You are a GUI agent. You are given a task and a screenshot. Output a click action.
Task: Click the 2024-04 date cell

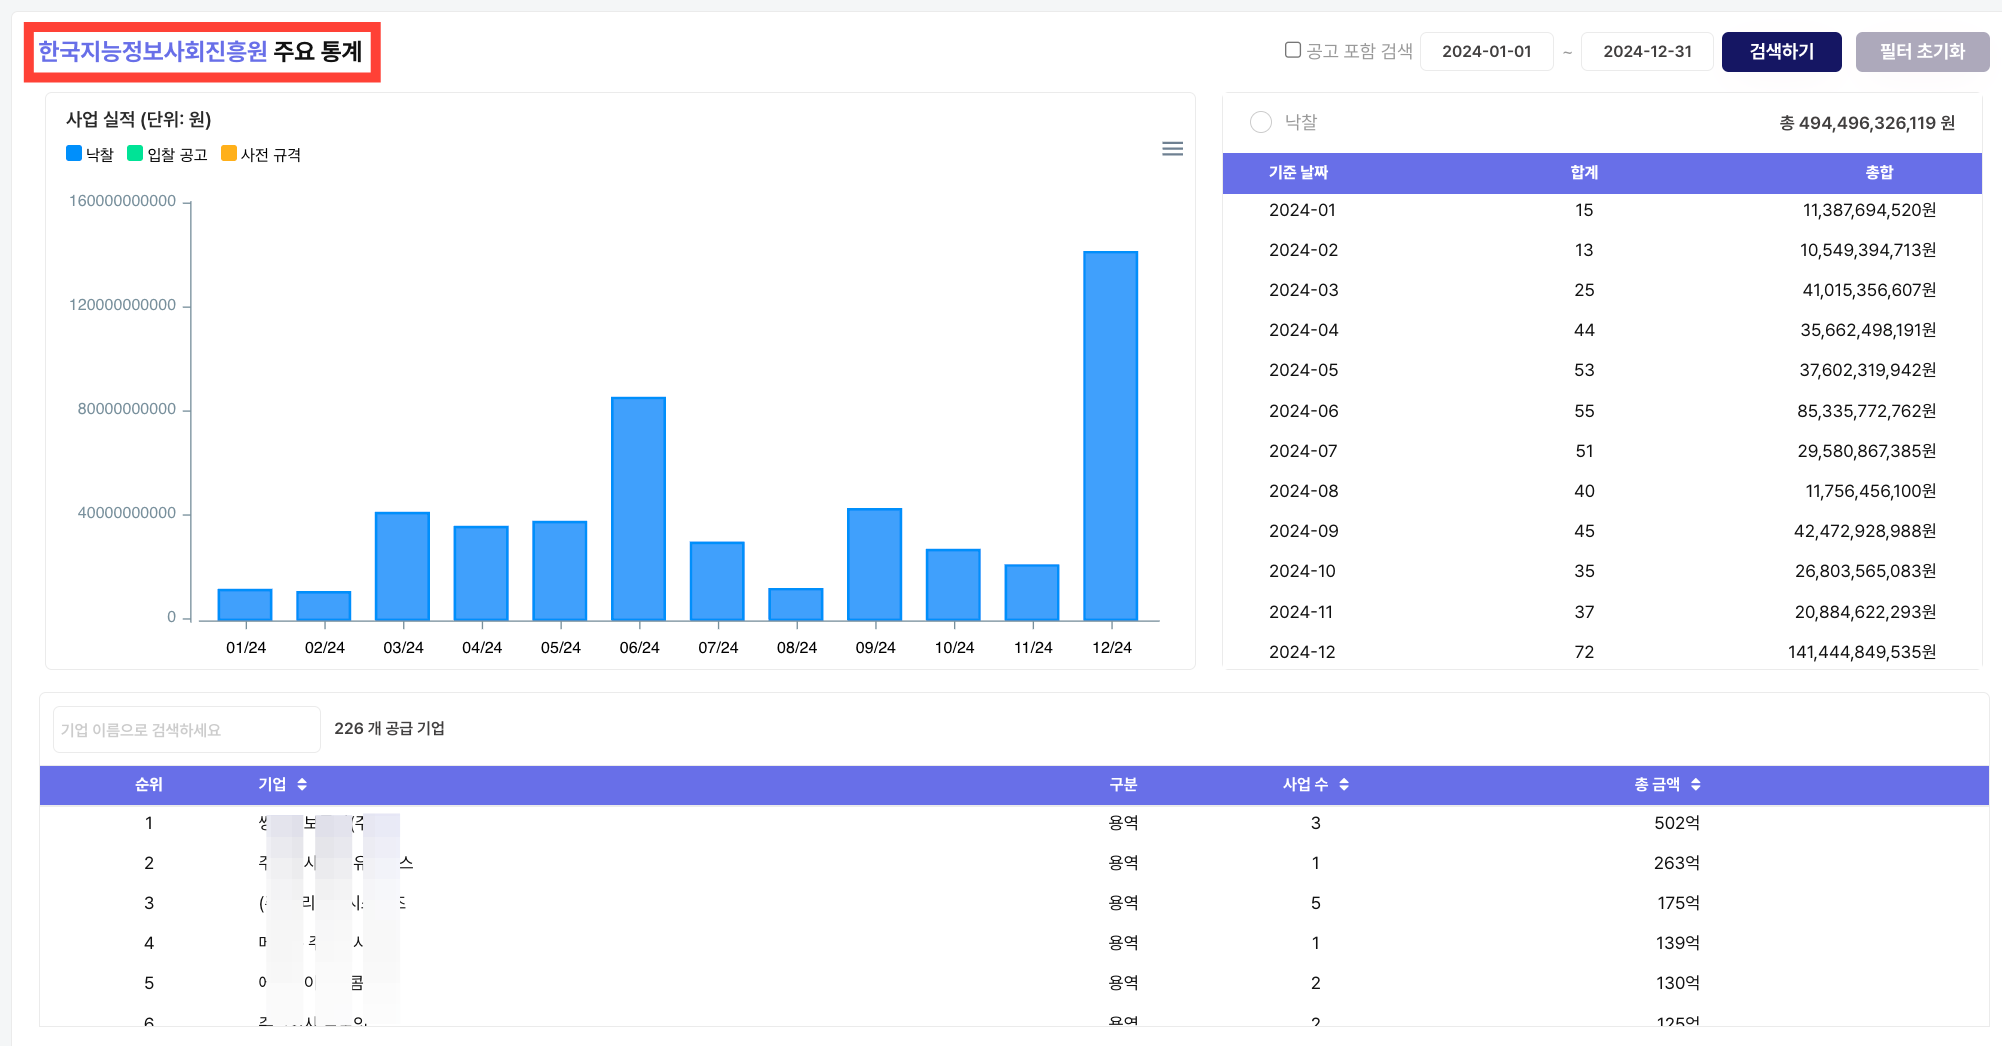coord(1303,330)
